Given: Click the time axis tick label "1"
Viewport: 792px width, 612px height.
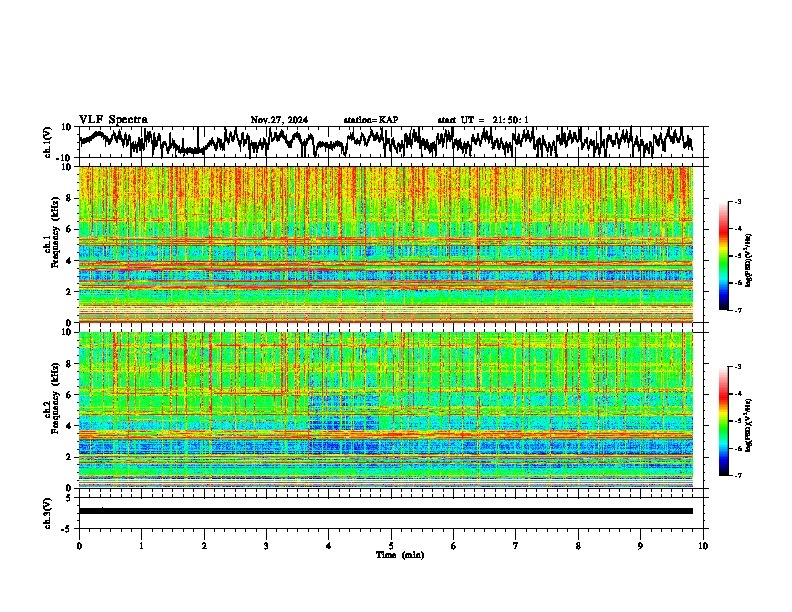Looking at the screenshot, I should tap(141, 546).
